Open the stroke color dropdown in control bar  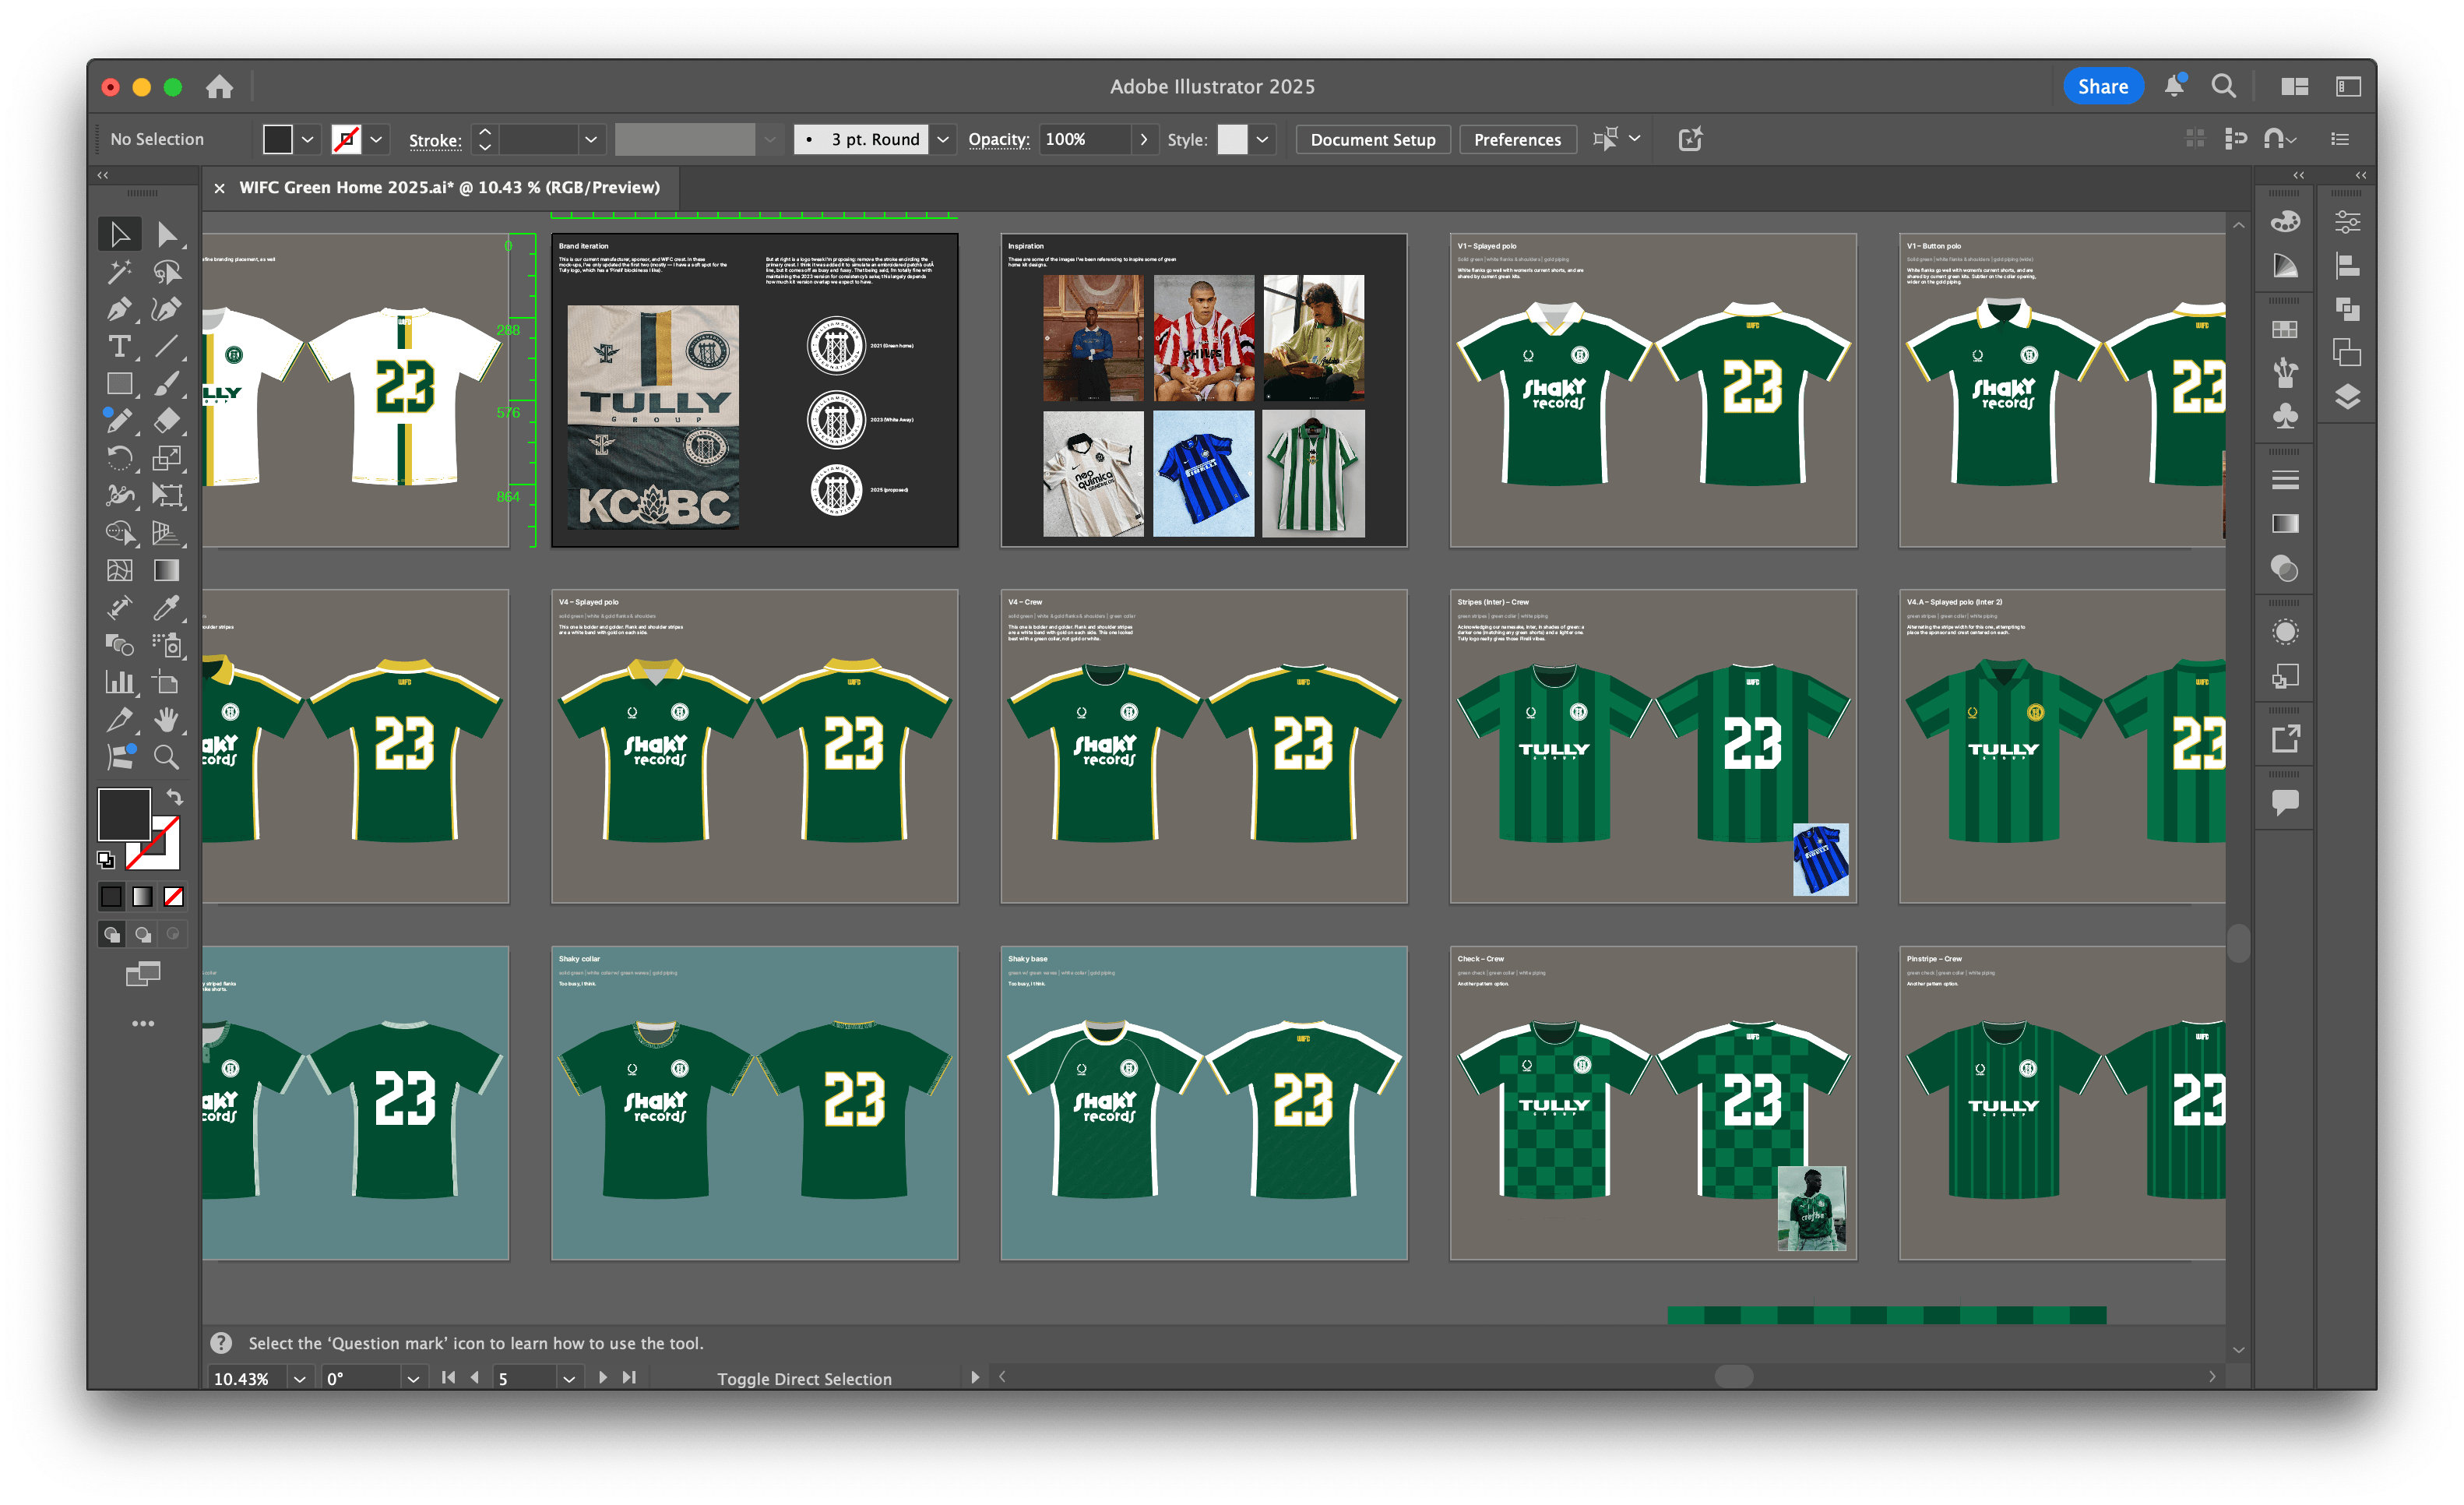(x=377, y=139)
